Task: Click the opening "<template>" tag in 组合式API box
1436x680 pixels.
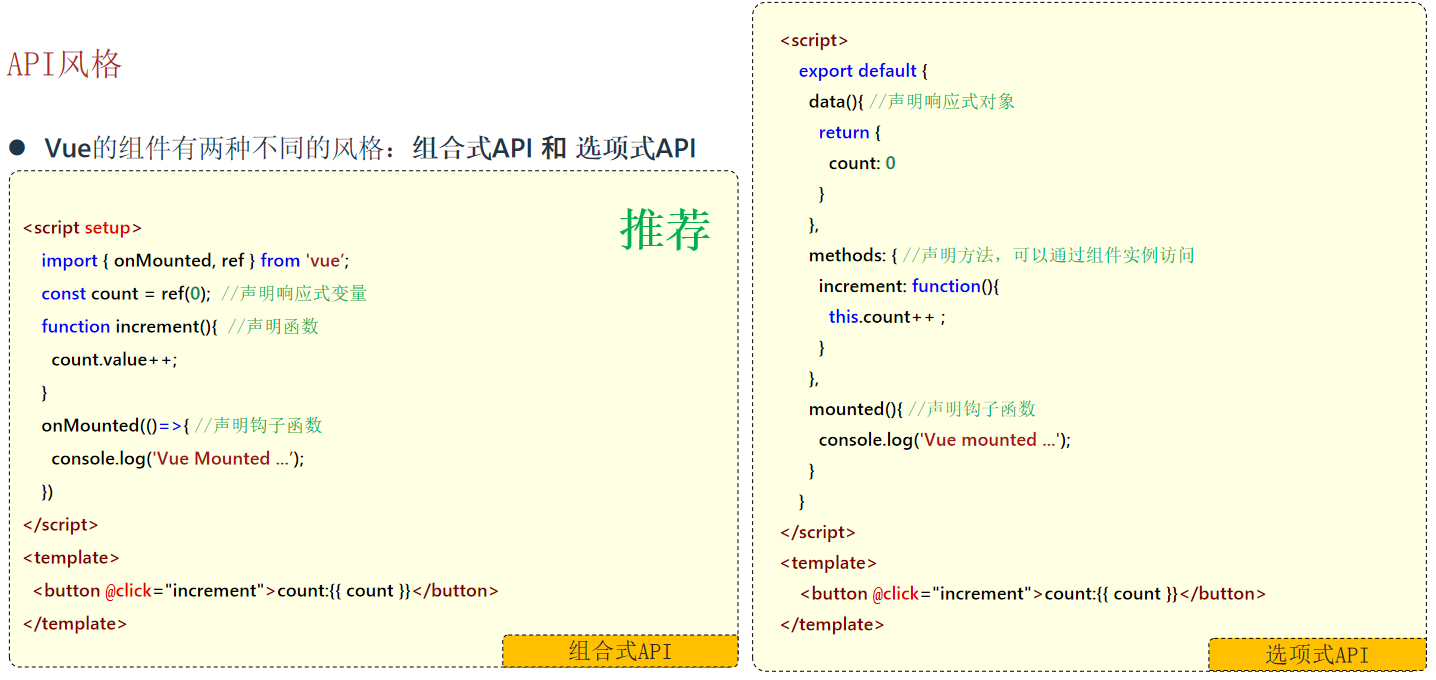Action: (x=71, y=558)
